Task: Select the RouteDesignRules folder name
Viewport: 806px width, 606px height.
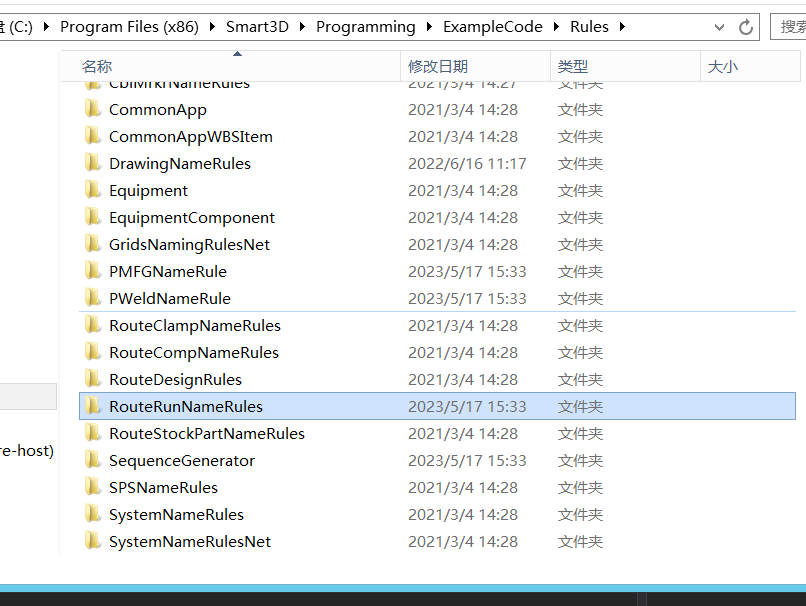Action: coord(175,379)
